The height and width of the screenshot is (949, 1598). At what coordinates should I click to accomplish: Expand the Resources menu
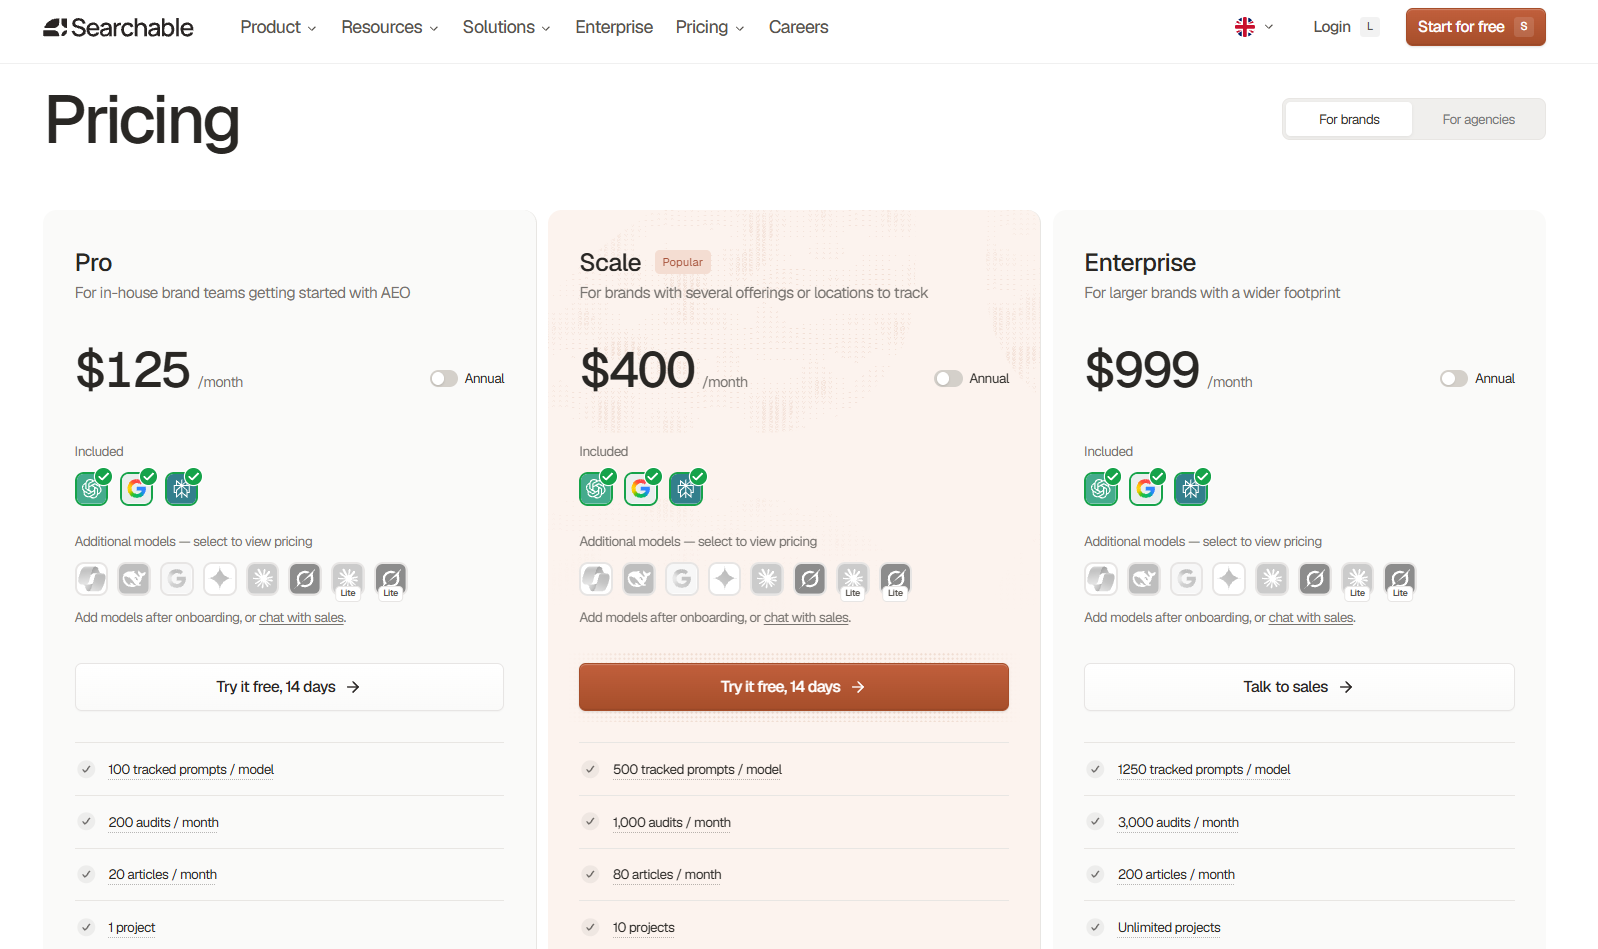[x=389, y=27]
